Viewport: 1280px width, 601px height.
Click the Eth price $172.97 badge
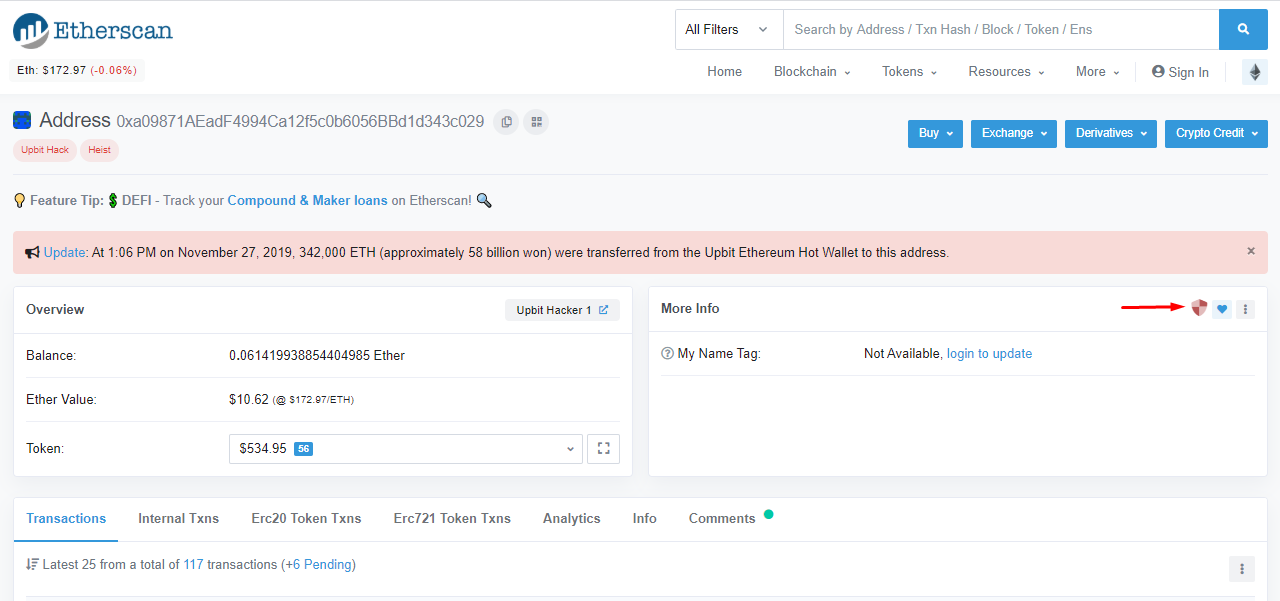pos(77,70)
